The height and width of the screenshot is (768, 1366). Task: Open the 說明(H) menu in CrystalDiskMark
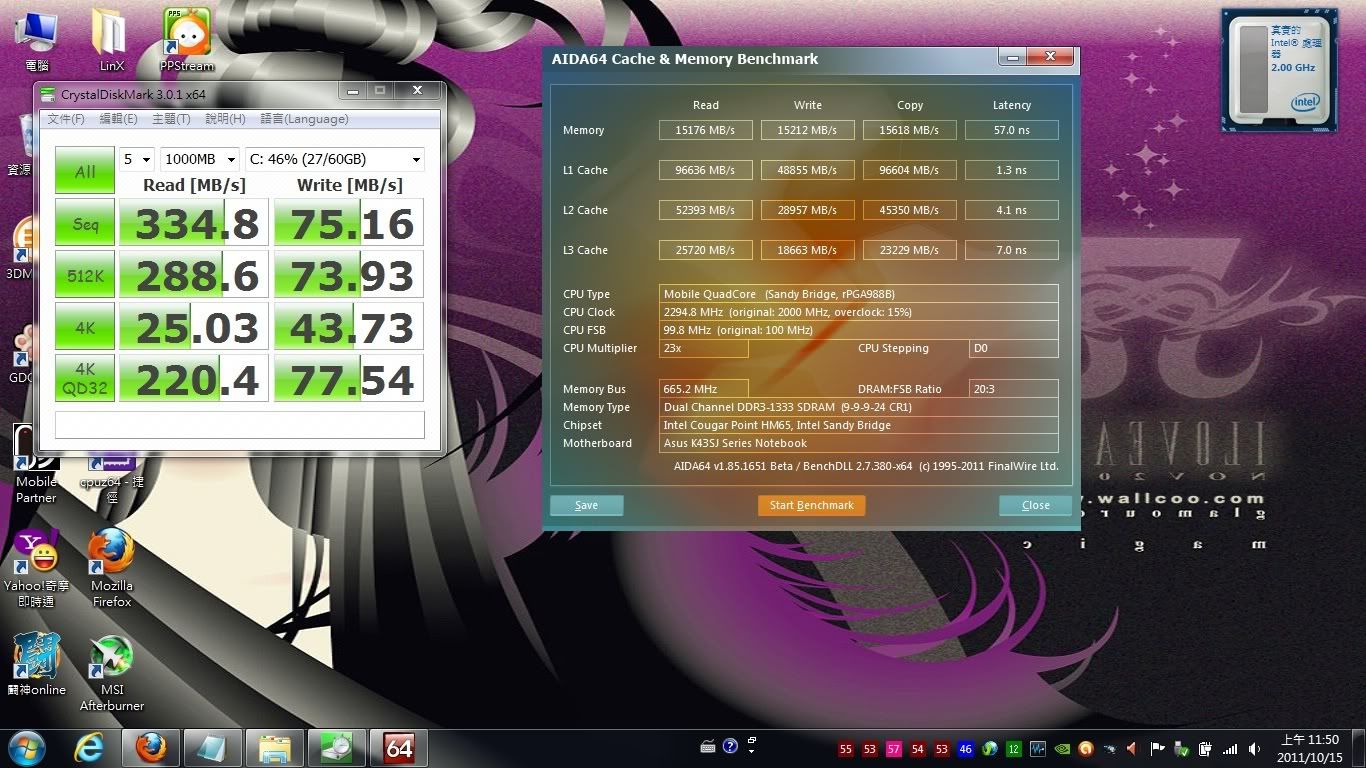coord(225,119)
